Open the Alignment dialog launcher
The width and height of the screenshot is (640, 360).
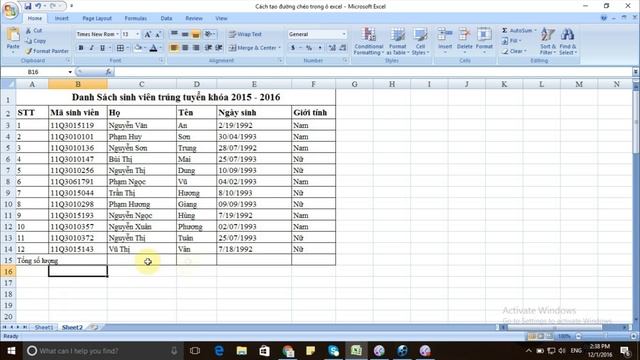pos(280,60)
